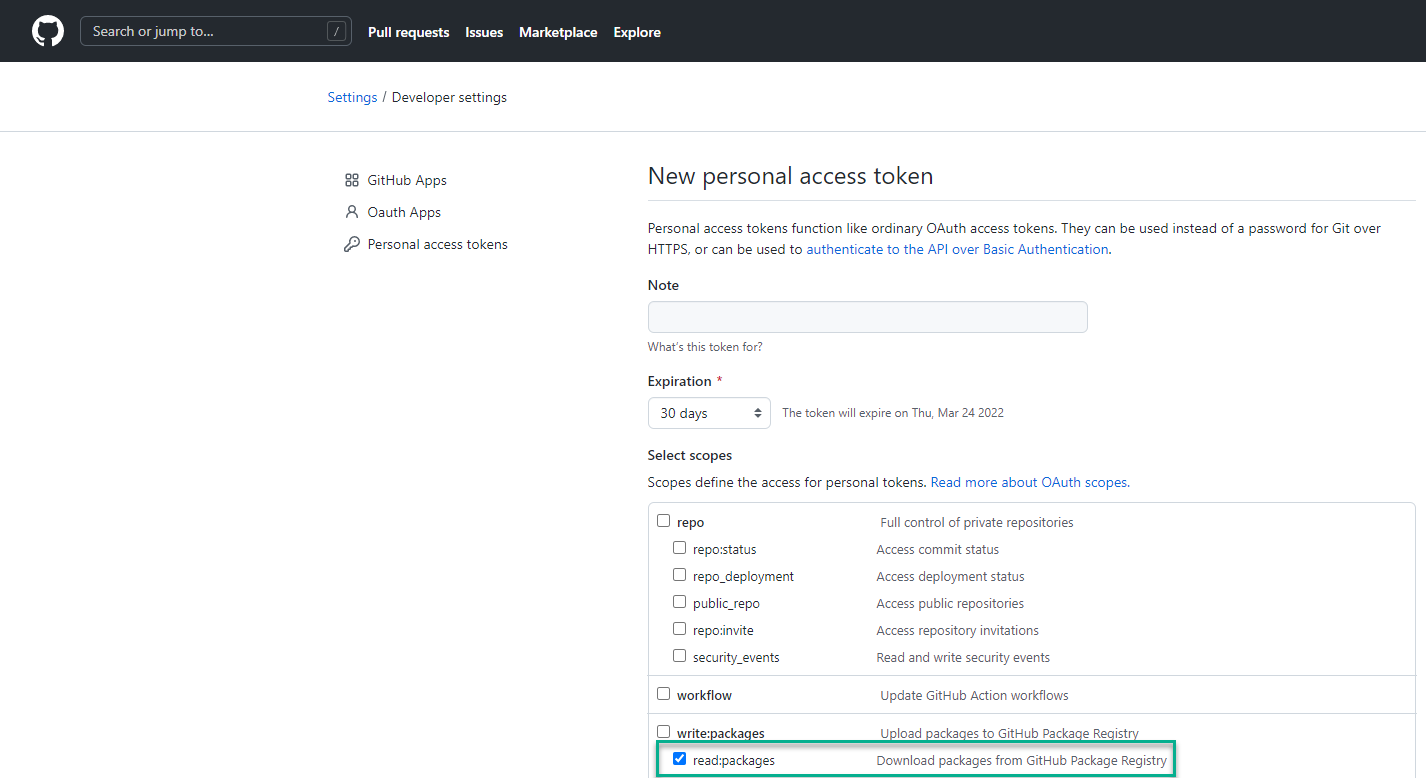
Task: Check the repo:status checkbox
Action: (x=679, y=548)
